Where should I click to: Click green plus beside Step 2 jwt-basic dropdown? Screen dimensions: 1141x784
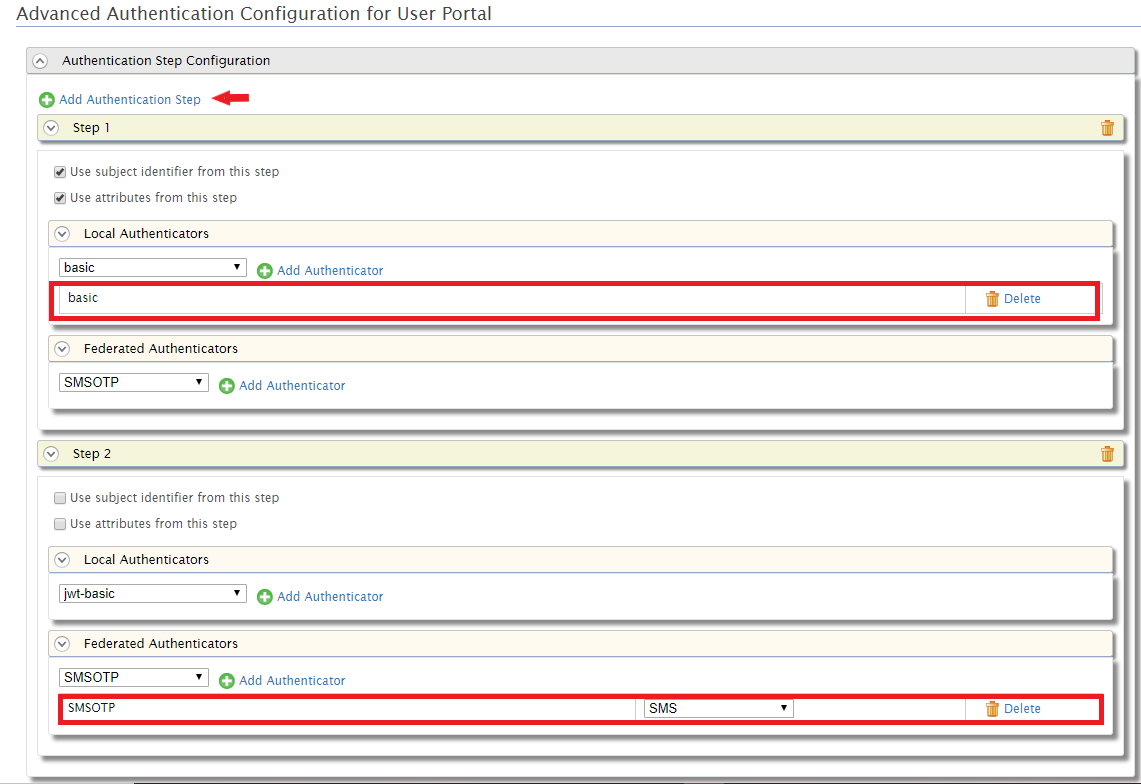click(x=265, y=597)
